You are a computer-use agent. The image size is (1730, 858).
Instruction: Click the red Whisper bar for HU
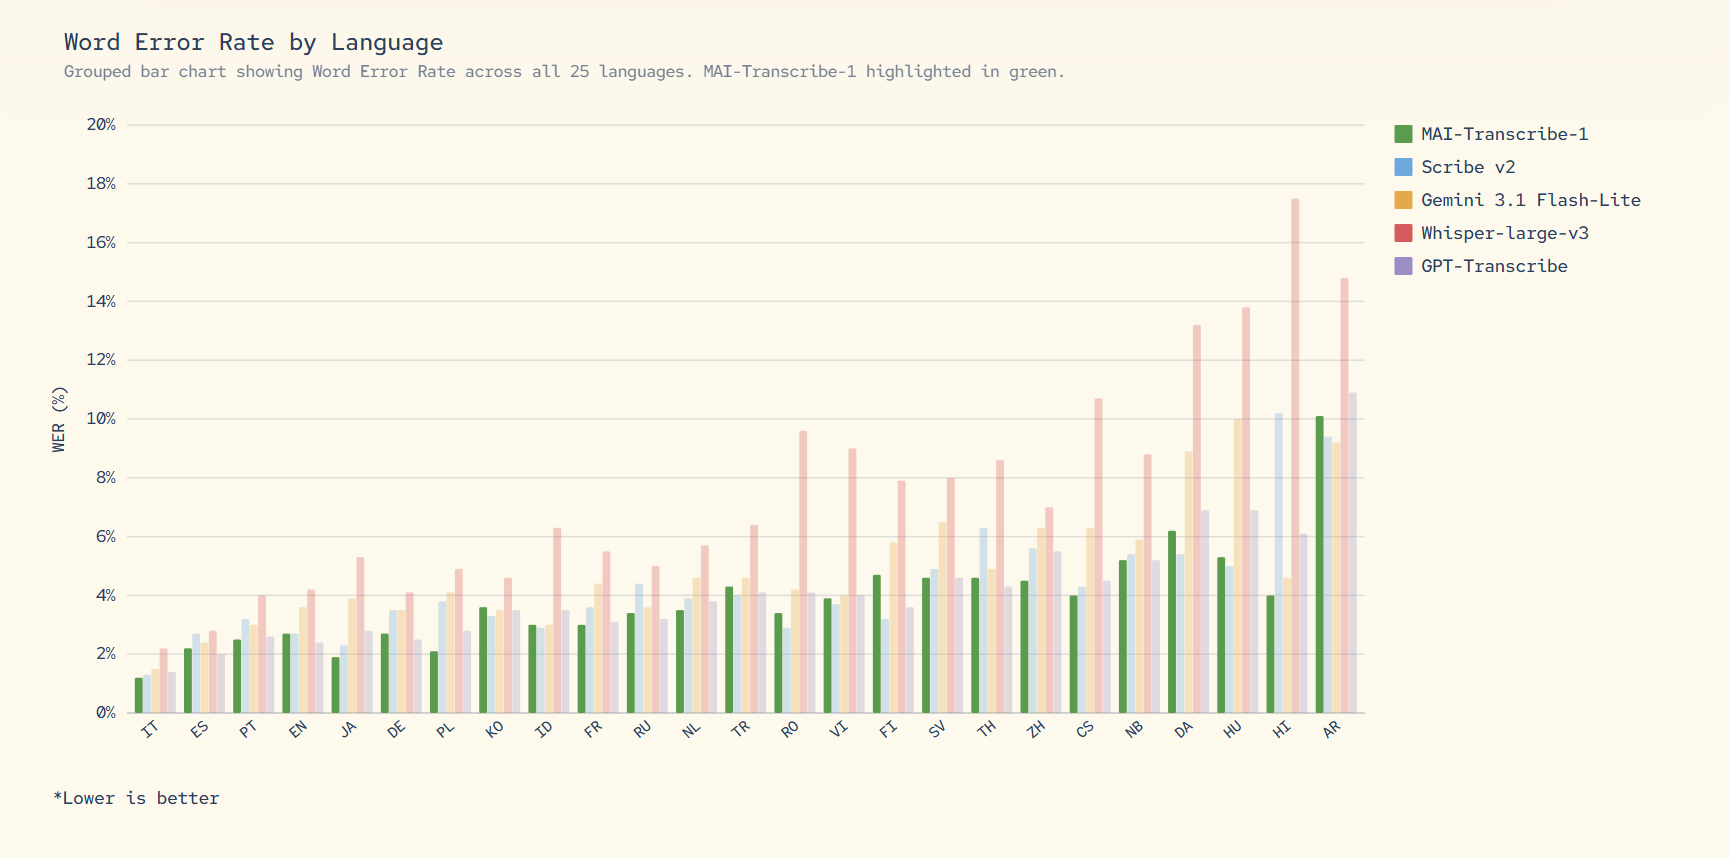[1246, 510]
